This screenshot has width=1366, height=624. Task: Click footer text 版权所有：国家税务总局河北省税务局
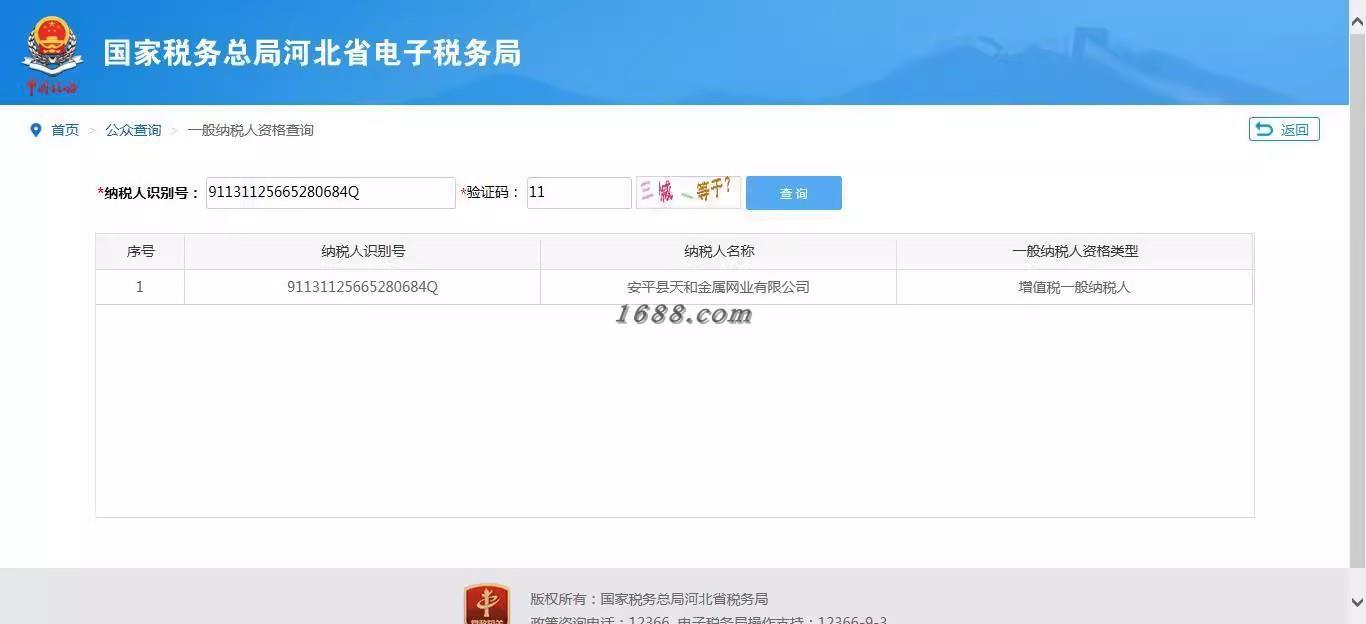tap(649, 599)
